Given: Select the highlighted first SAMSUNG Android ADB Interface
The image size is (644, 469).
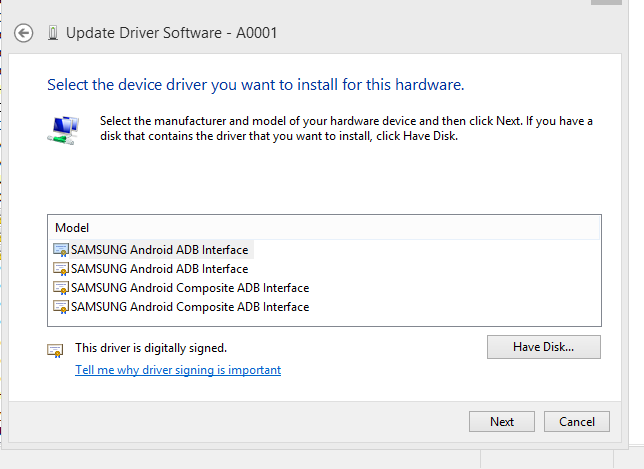Looking at the screenshot, I should pos(152,250).
